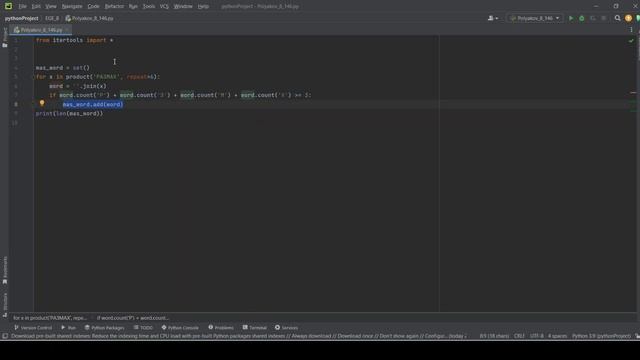Open Services tool window
The height and width of the screenshot is (360, 640).
tap(286, 328)
